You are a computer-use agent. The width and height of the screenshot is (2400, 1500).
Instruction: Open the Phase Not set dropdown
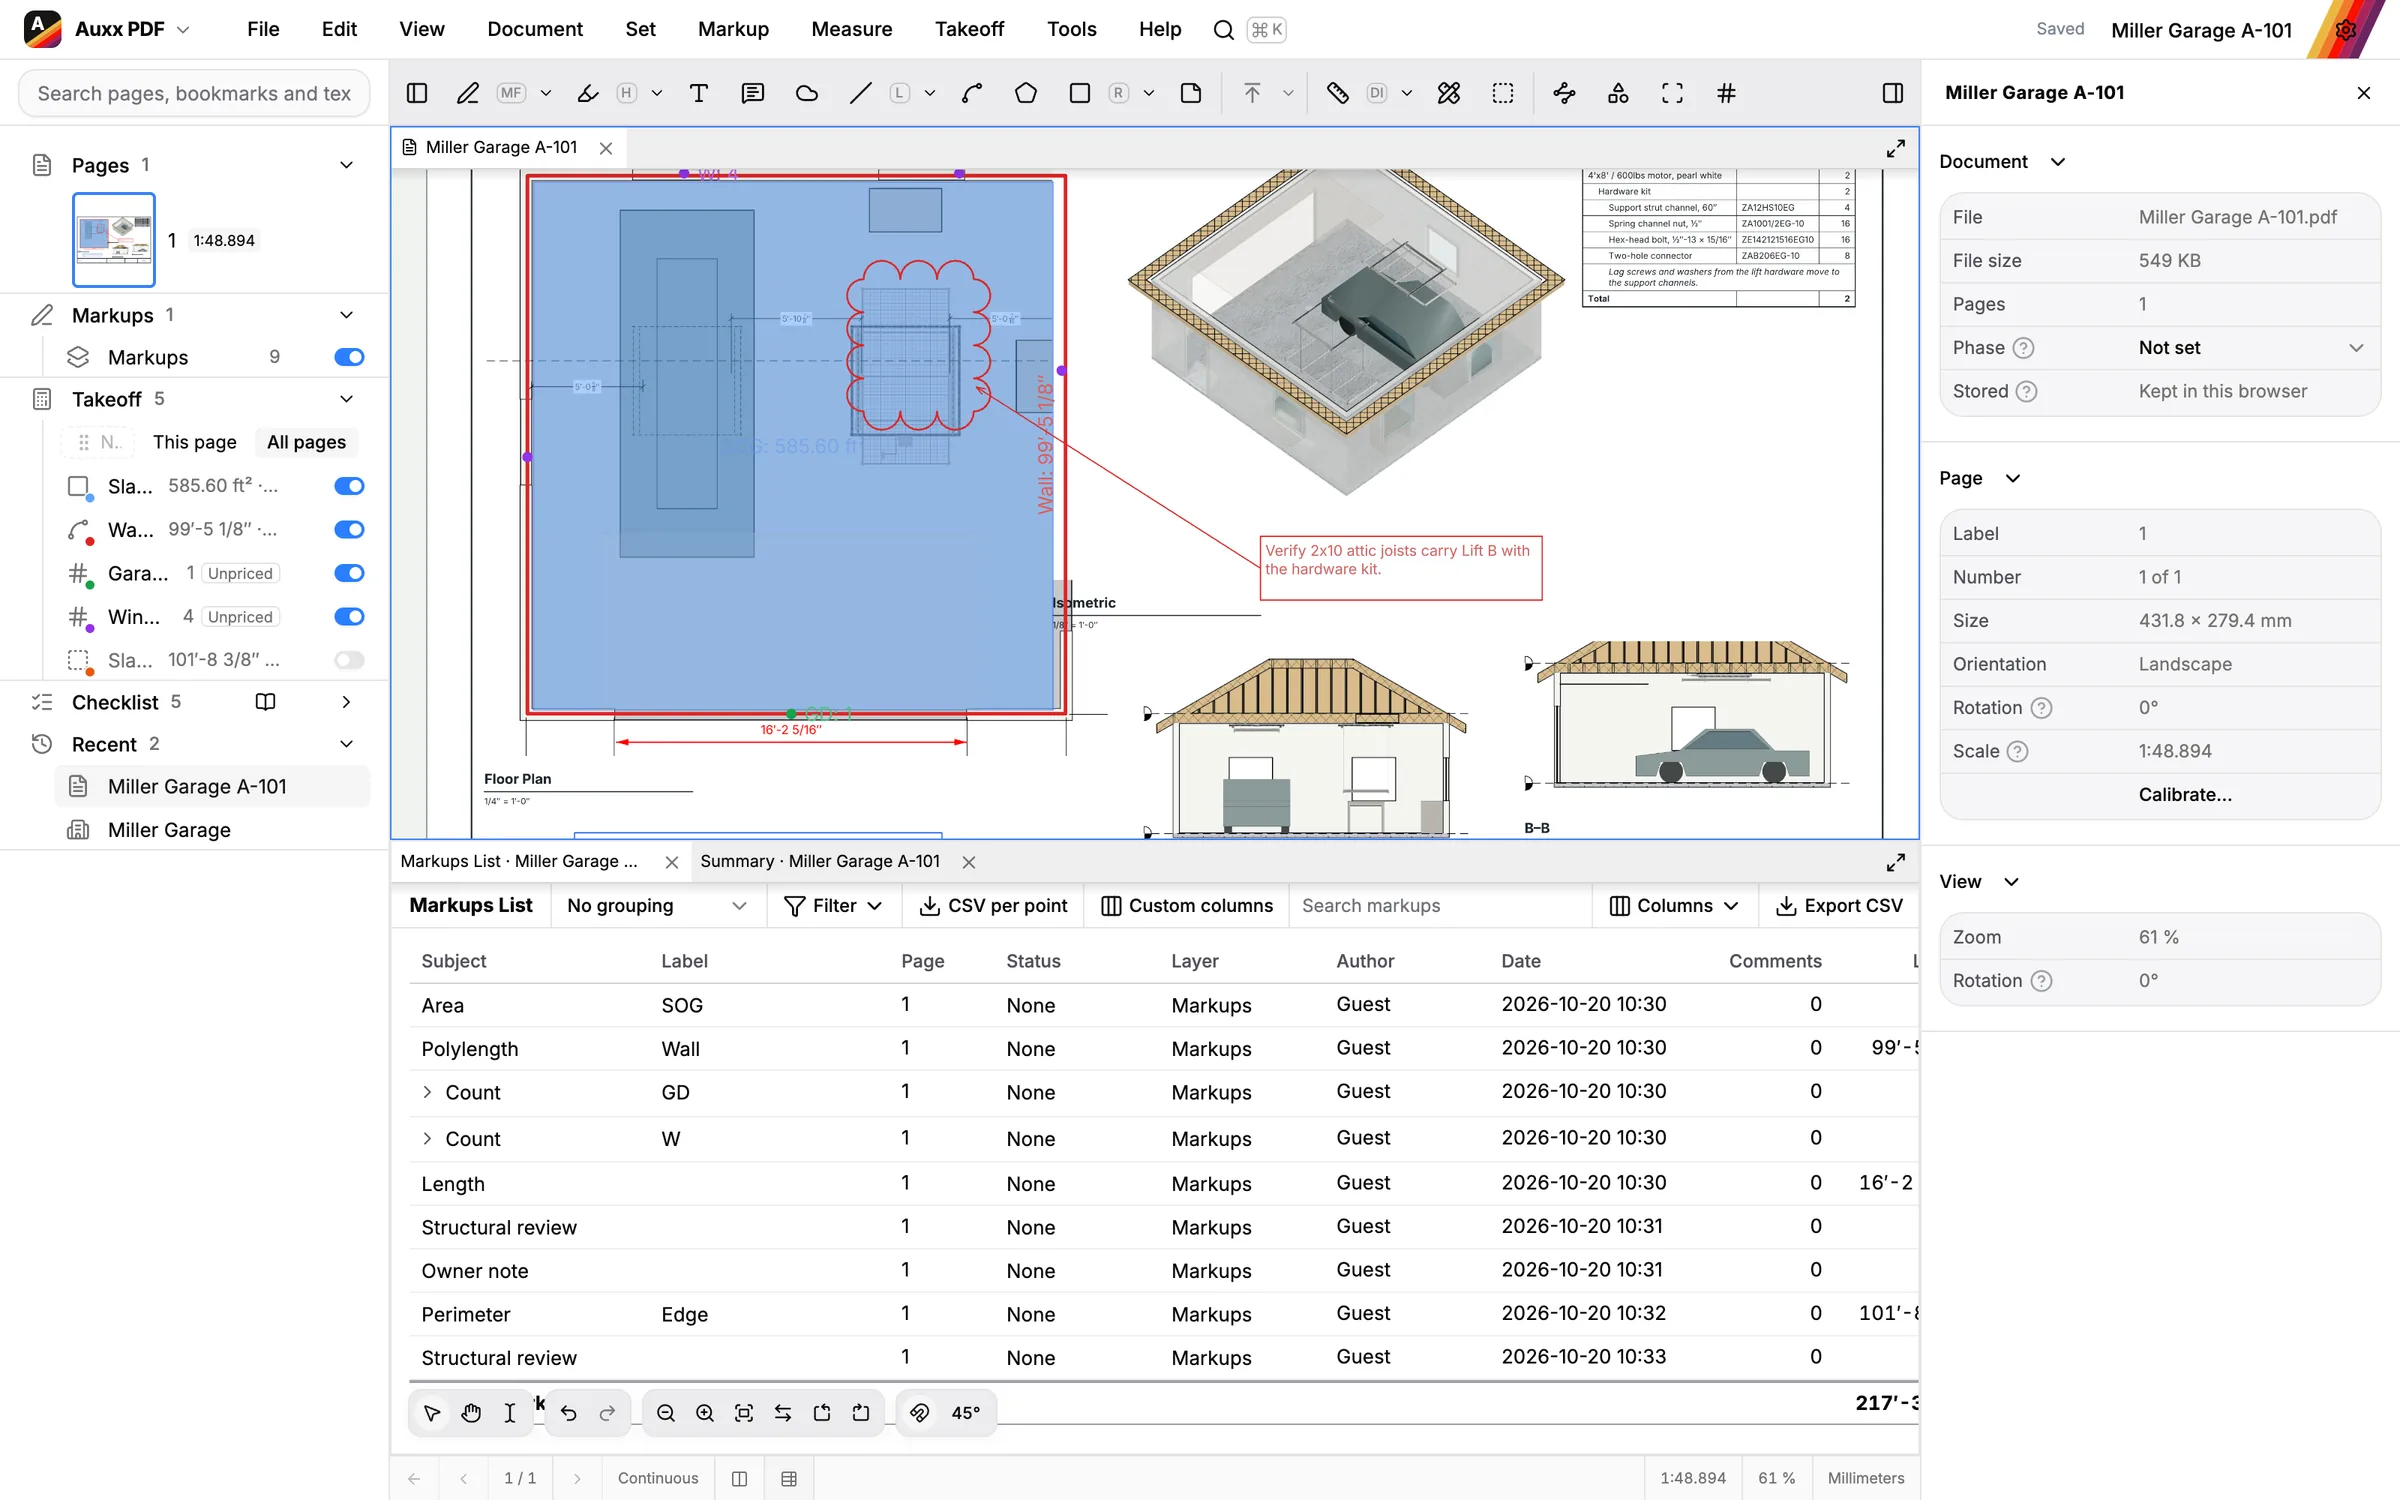tap(2251, 347)
